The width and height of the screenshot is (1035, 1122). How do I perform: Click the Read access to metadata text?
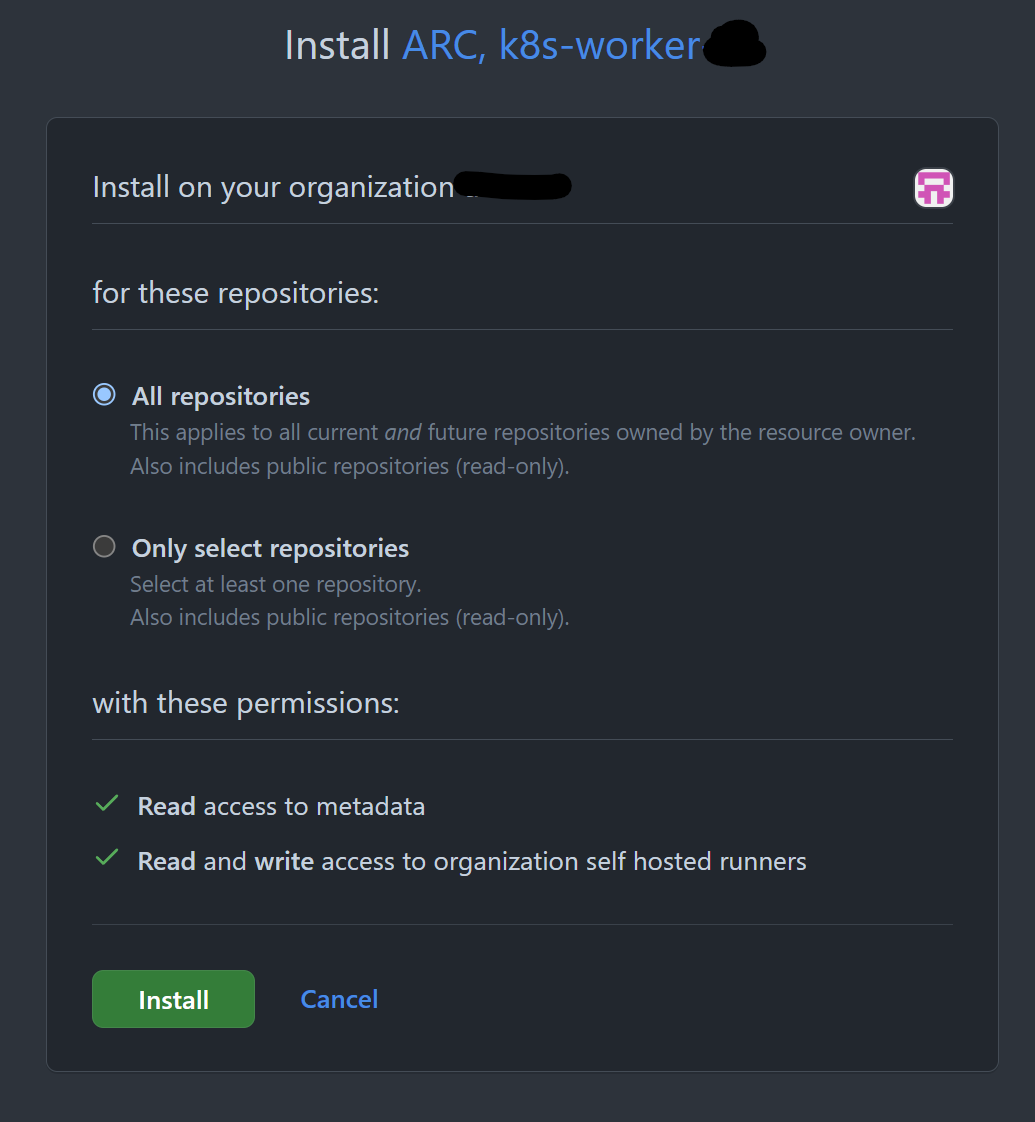click(281, 806)
